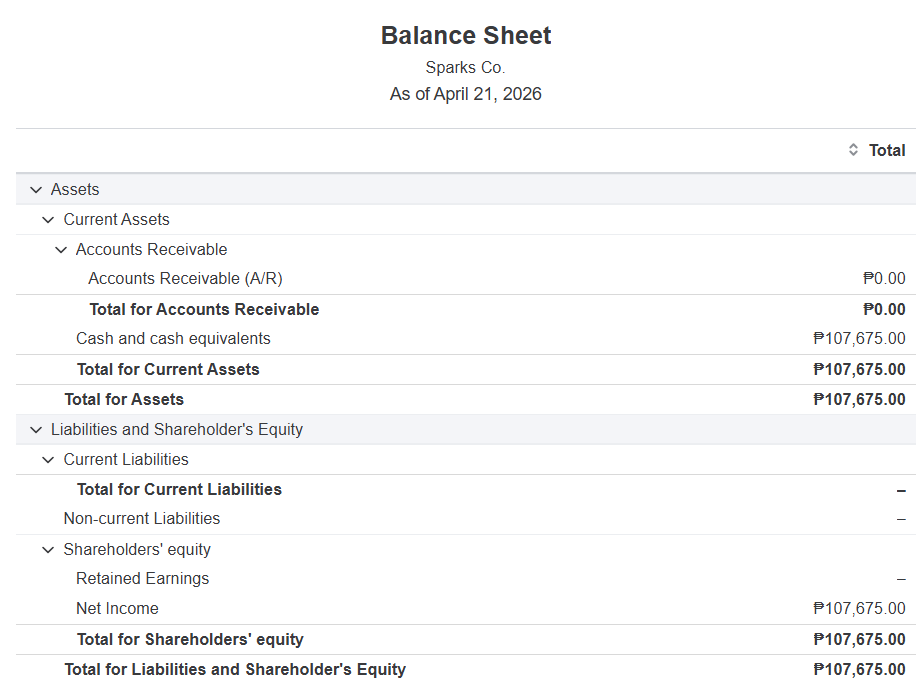Click Total for Accounts Receivable label
The width and height of the screenshot is (923, 683).
204,310
